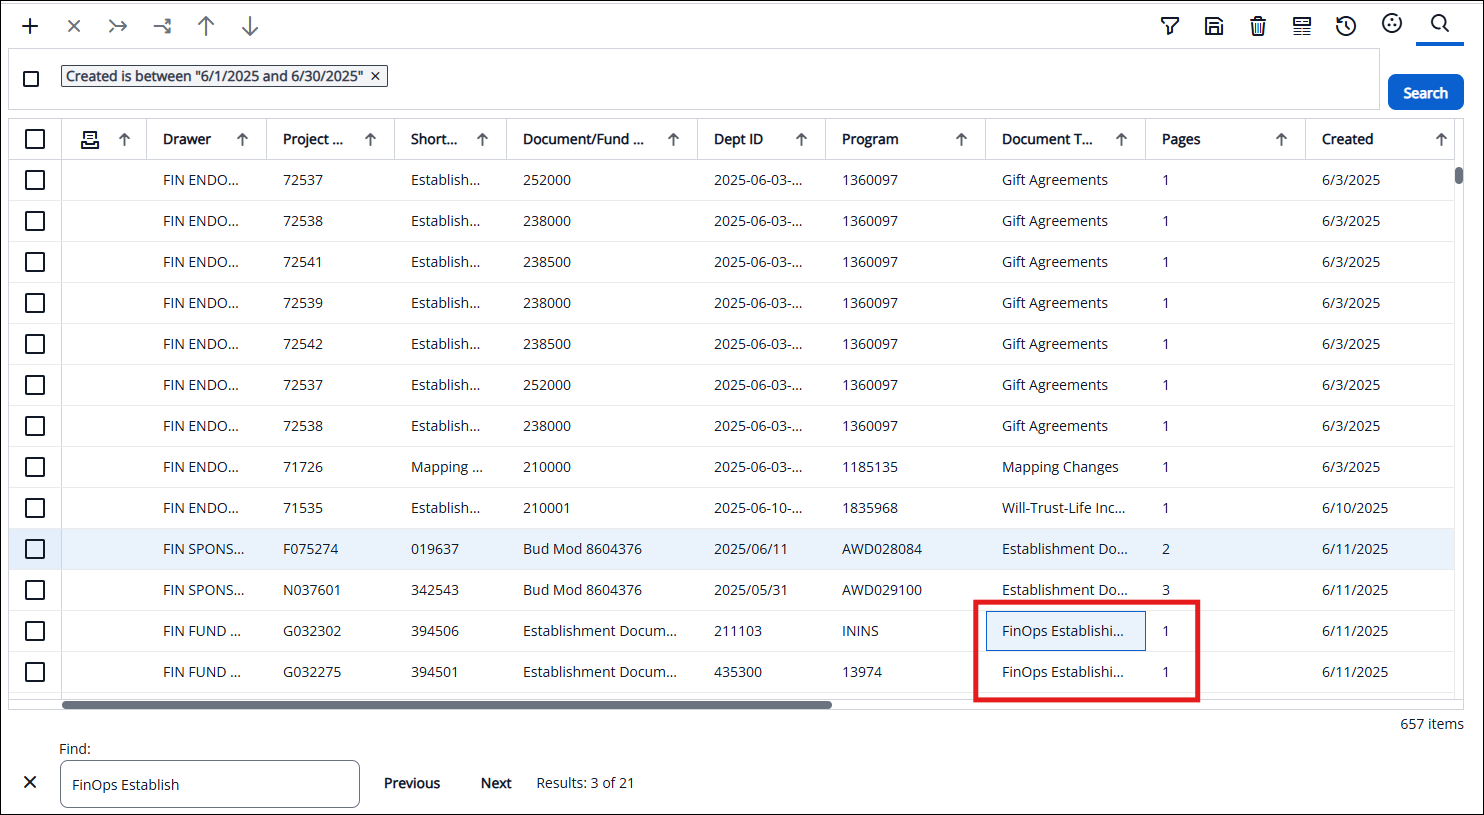Sort by Dept ID column arrow

pos(801,140)
